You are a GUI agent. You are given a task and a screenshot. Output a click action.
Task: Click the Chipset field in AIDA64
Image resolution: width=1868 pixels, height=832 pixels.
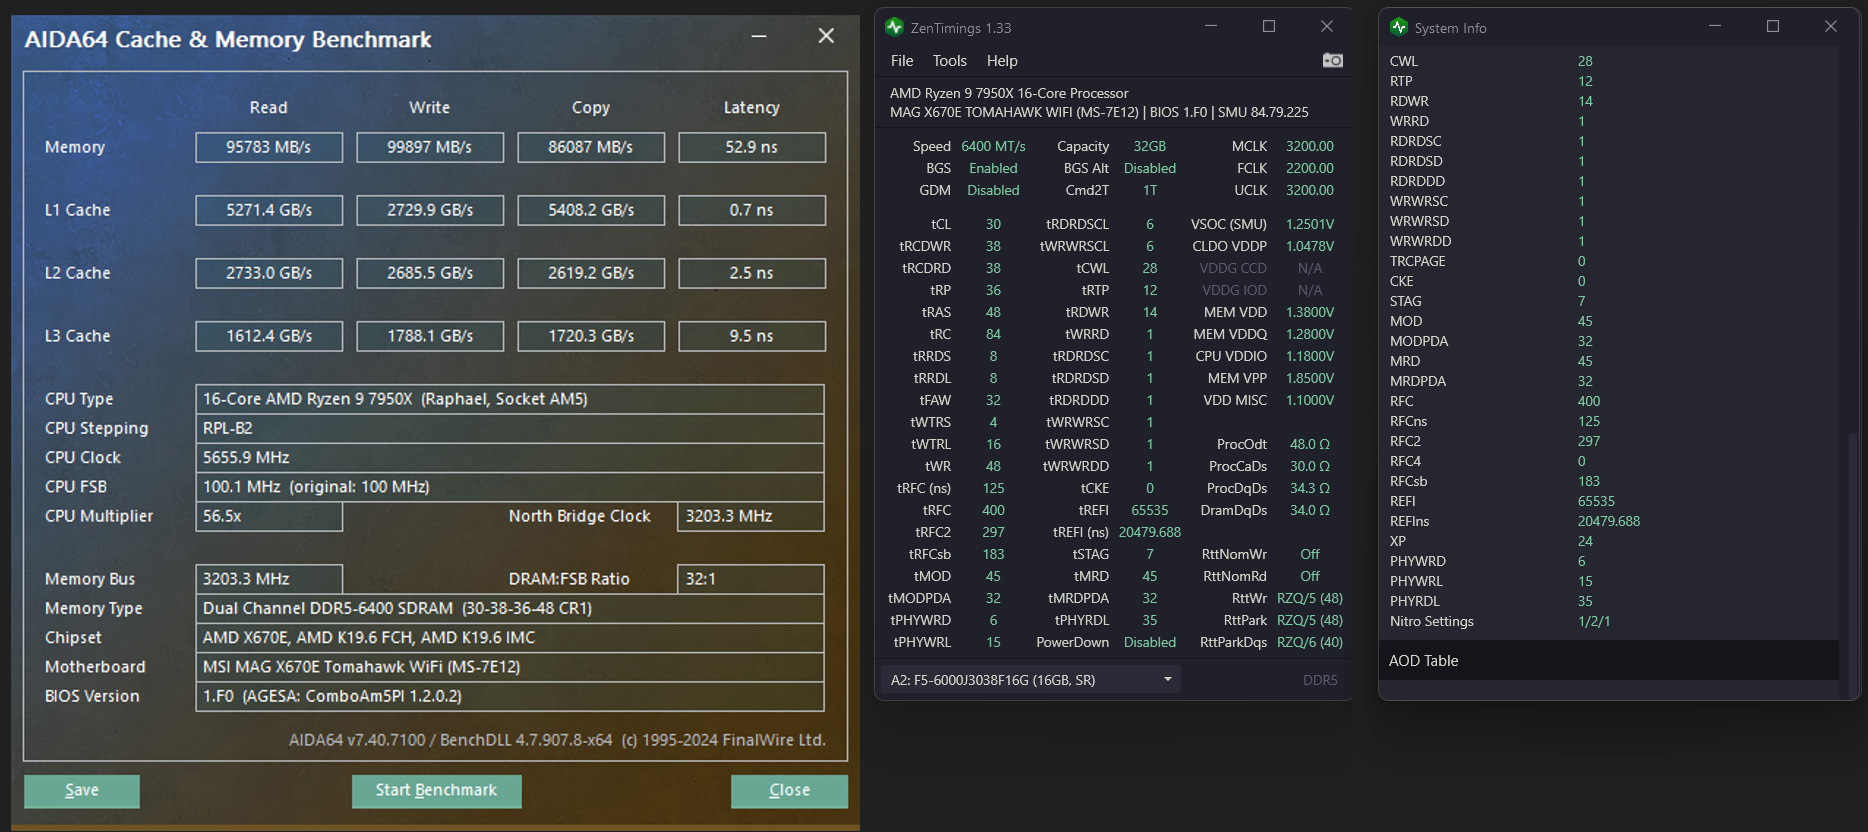point(510,638)
